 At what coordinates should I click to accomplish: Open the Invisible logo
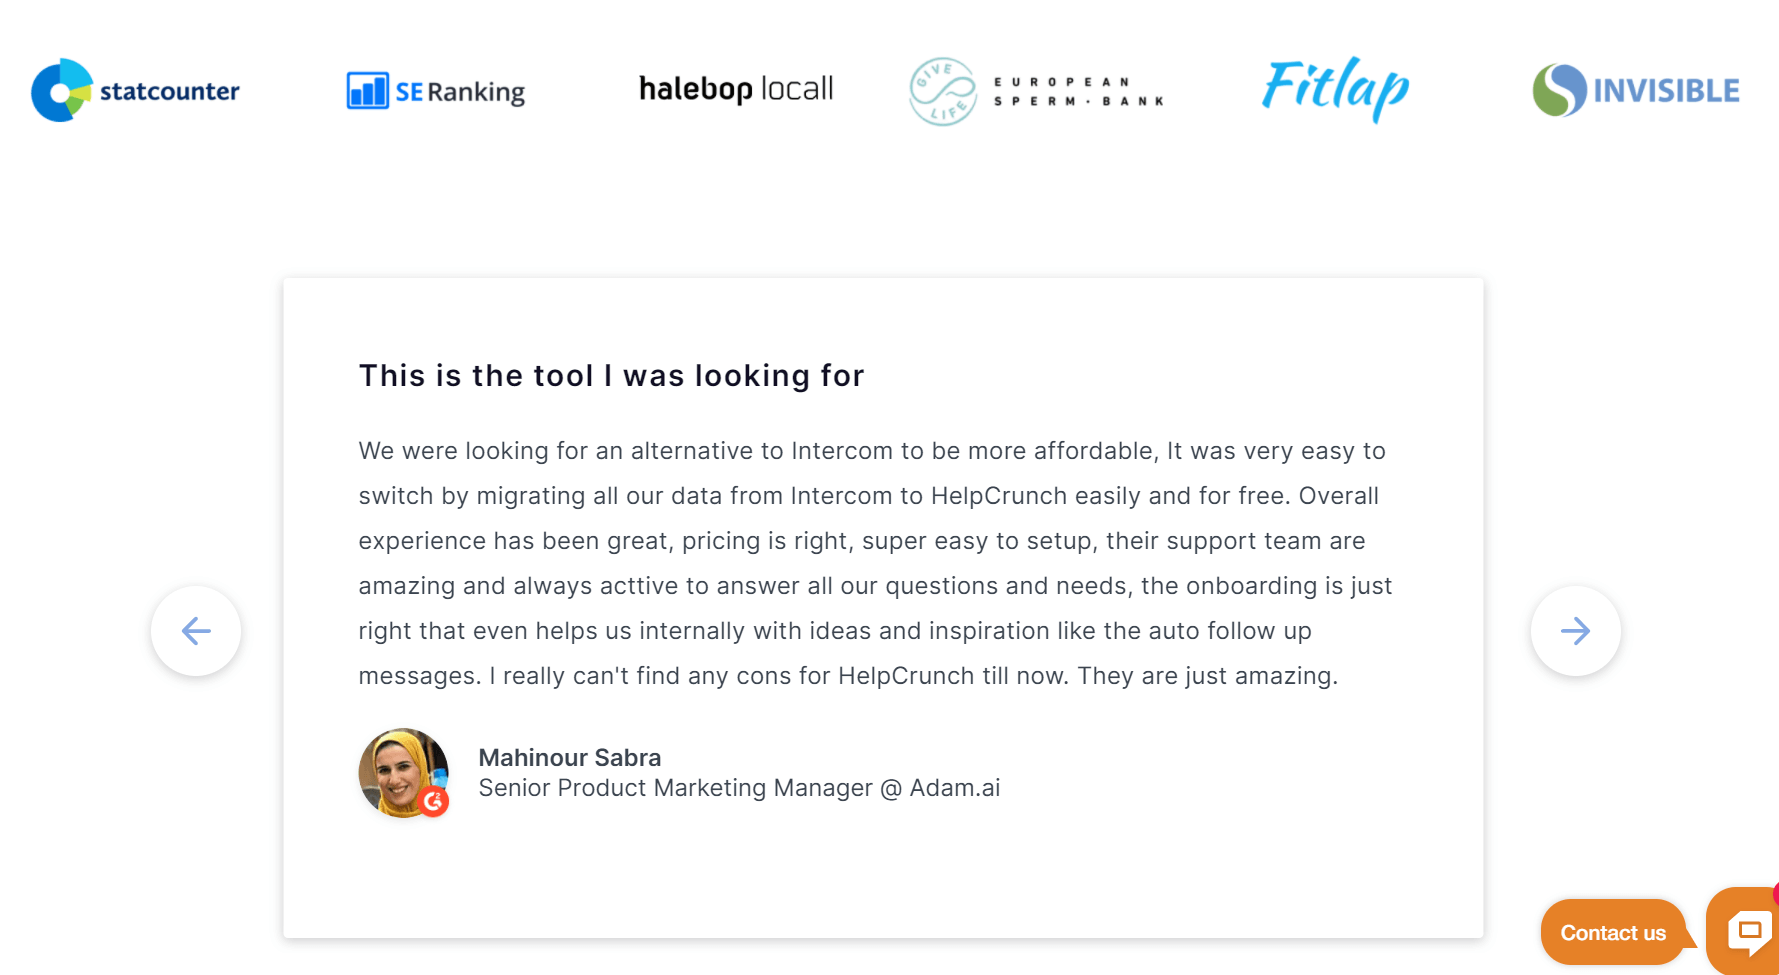pyautogui.click(x=1636, y=90)
